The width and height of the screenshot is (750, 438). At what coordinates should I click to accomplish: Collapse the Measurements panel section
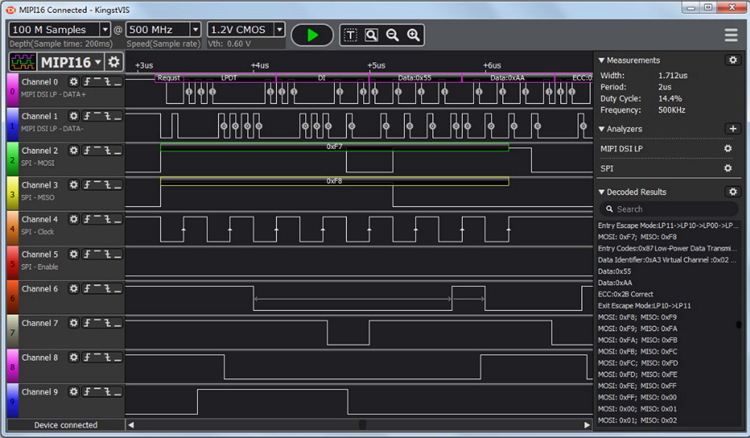pos(602,61)
